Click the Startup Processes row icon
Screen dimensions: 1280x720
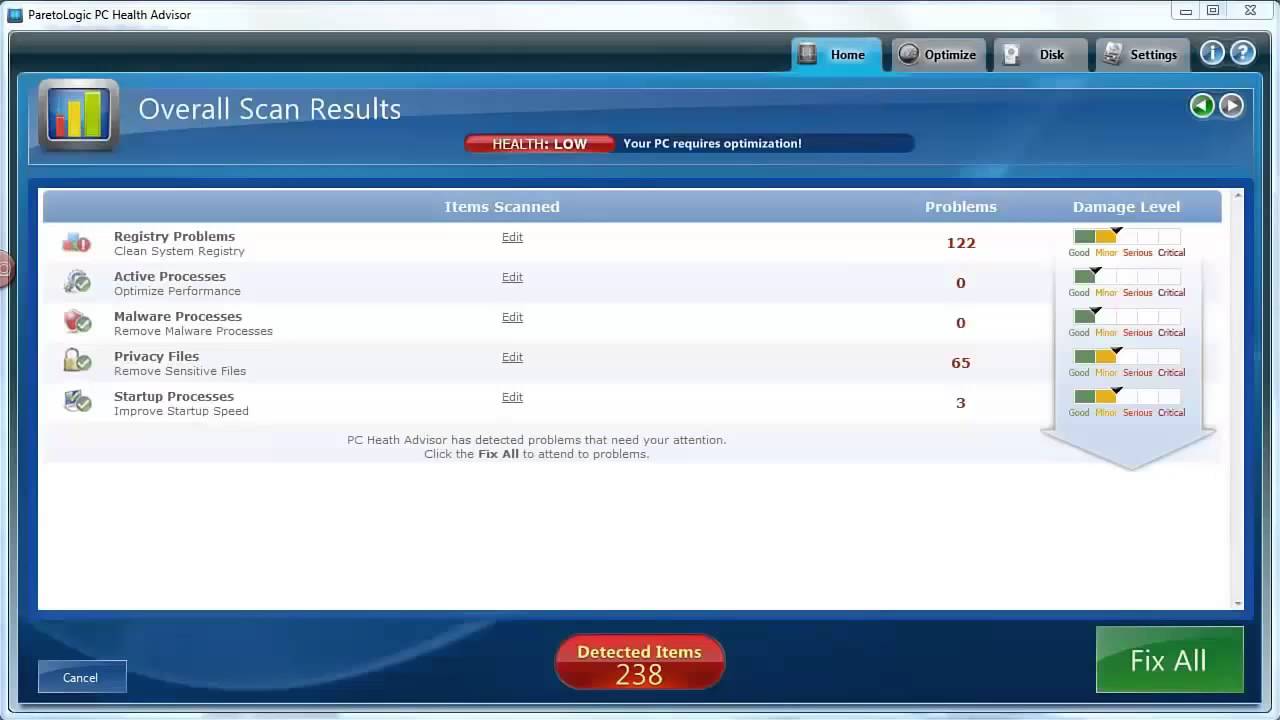tap(77, 402)
